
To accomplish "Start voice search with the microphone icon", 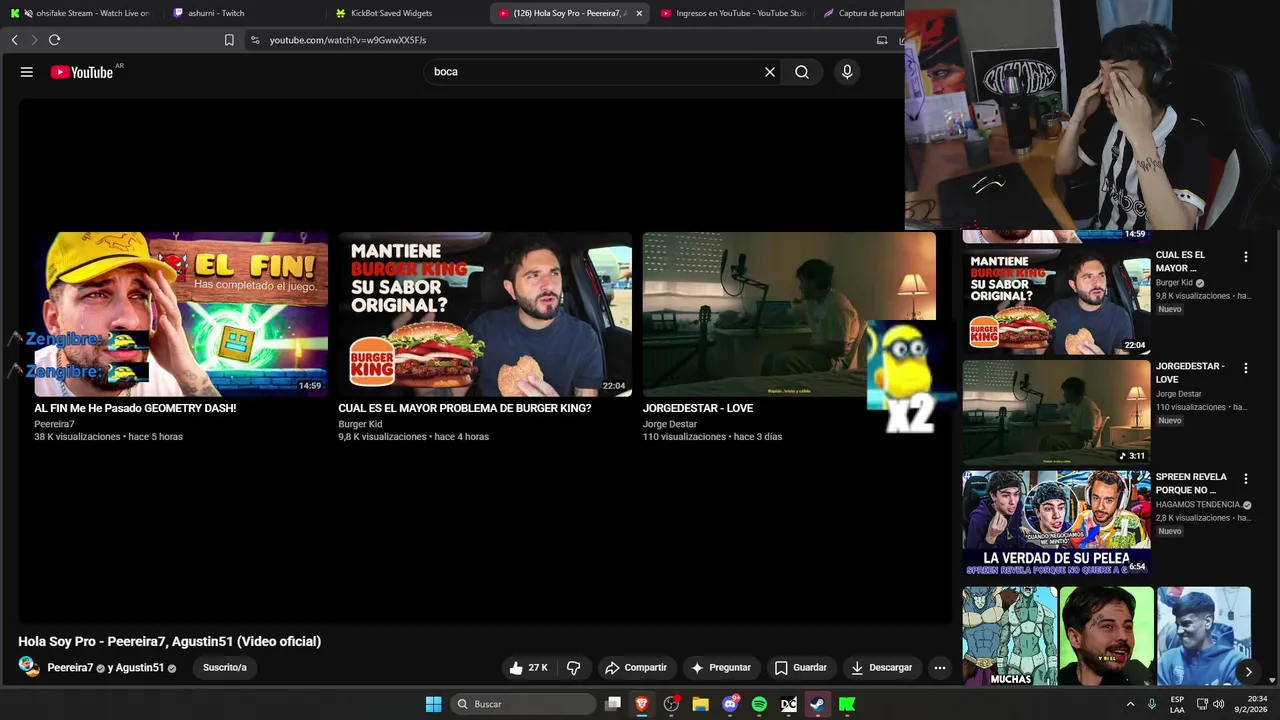I will pos(847,72).
